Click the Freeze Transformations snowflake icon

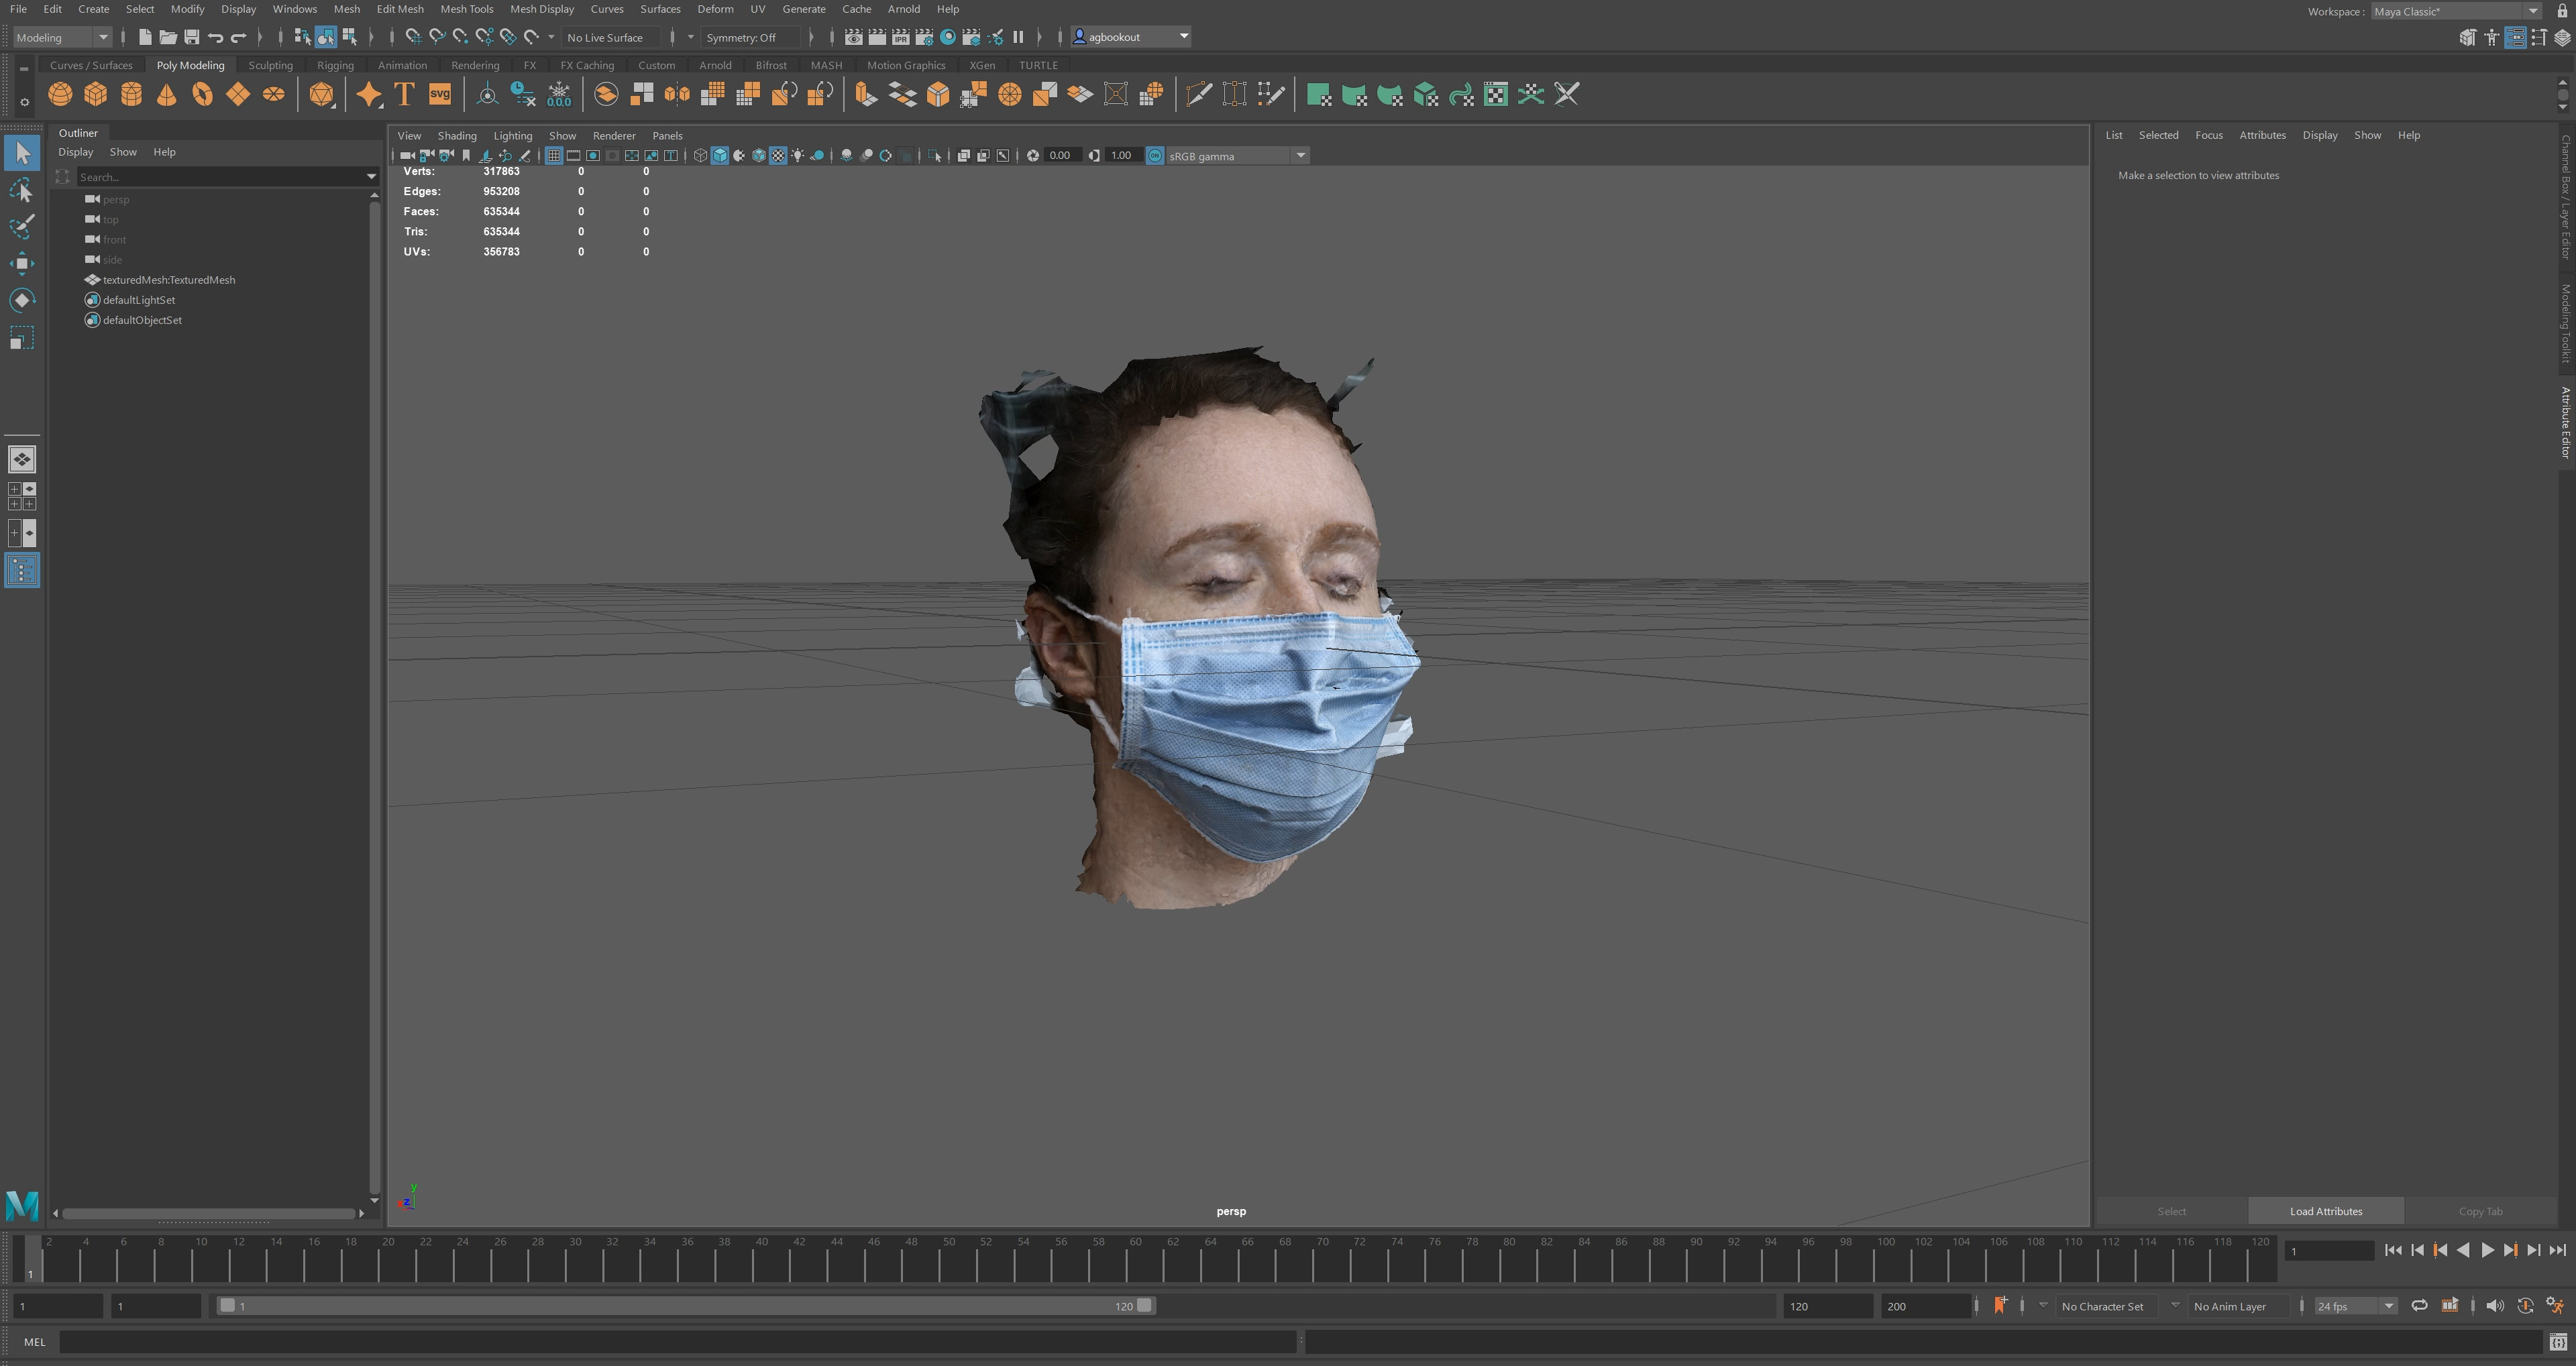559,94
